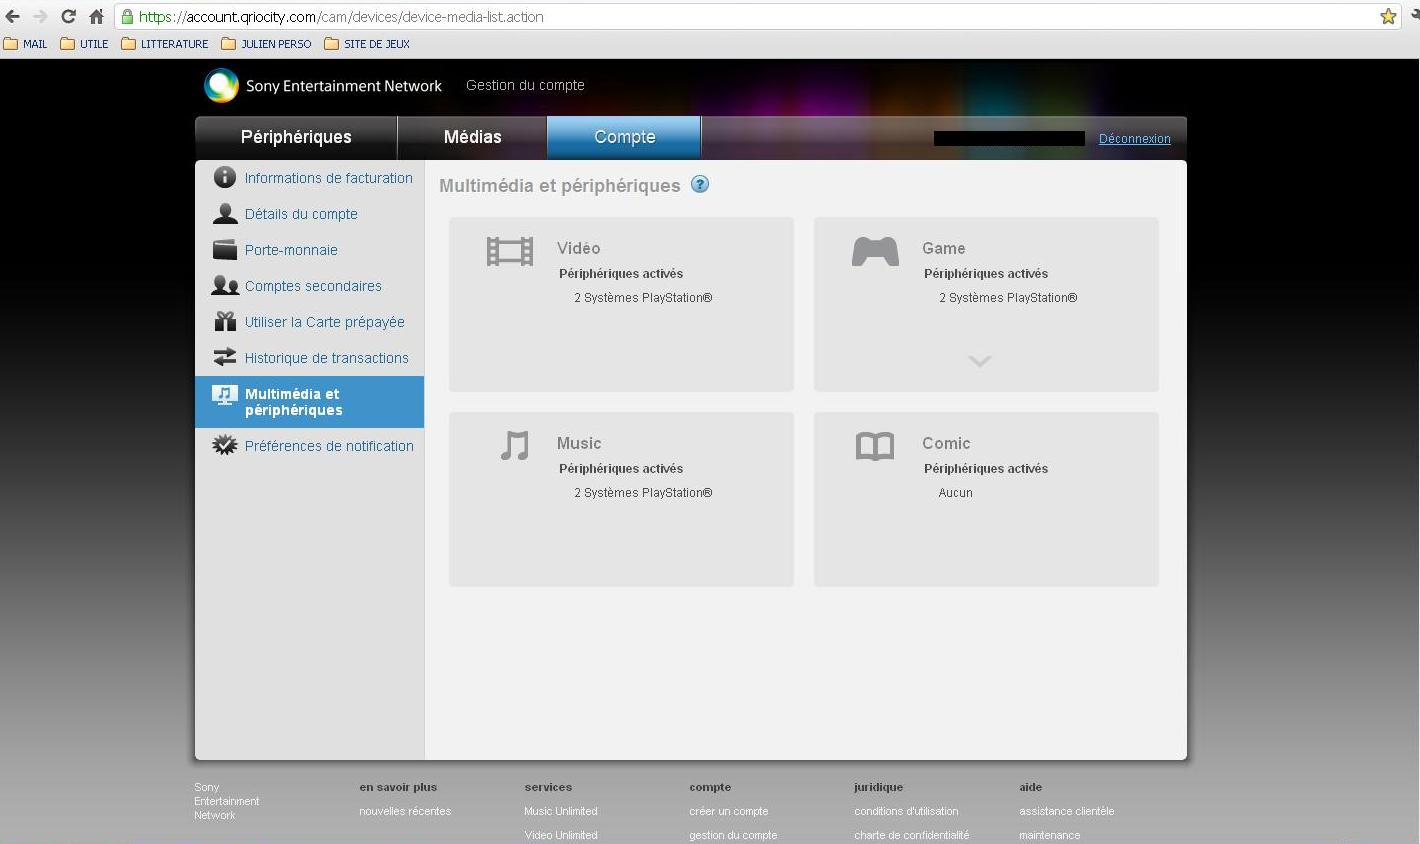Click the browser forward arrow
Viewport: 1420px width, 844px height.
click(40, 16)
